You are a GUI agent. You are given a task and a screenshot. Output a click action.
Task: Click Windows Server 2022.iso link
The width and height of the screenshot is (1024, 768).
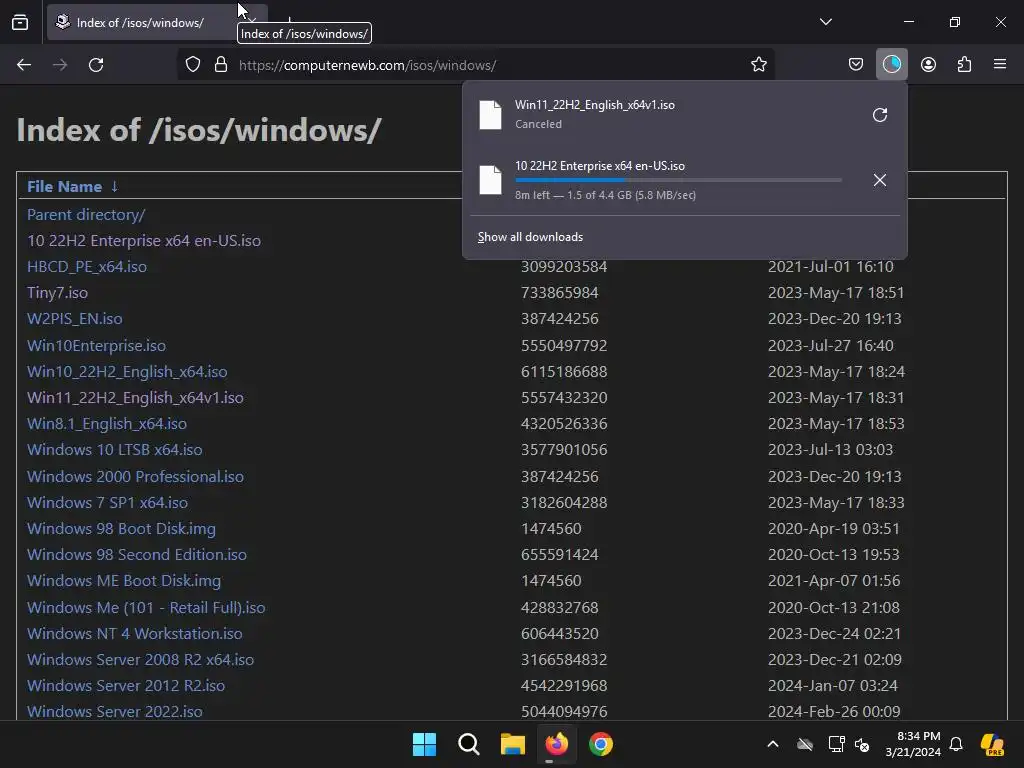point(115,712)
